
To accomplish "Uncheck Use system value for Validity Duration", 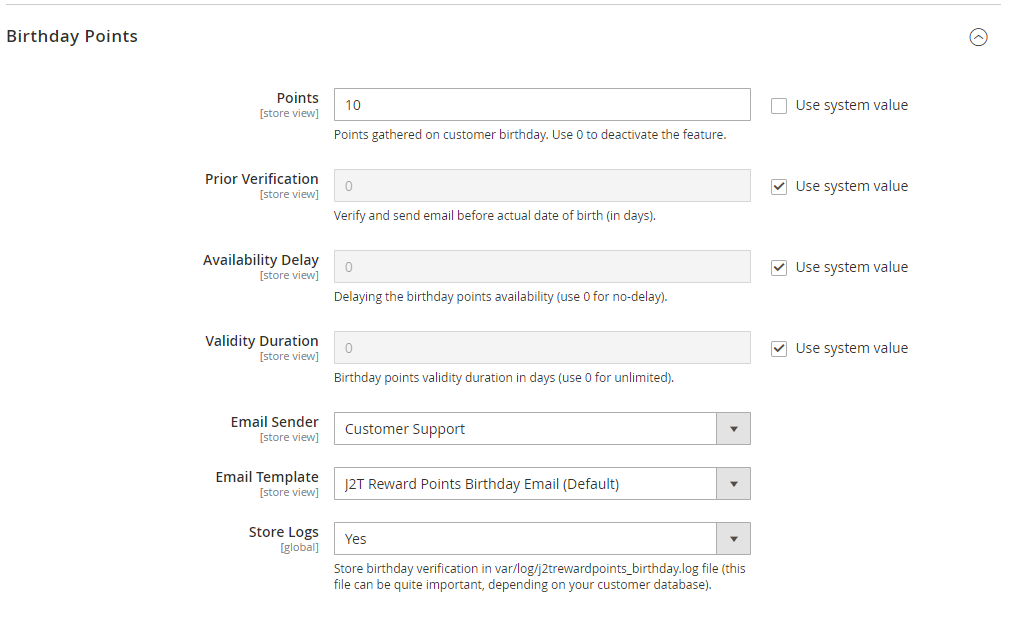I will pos(779,348).
